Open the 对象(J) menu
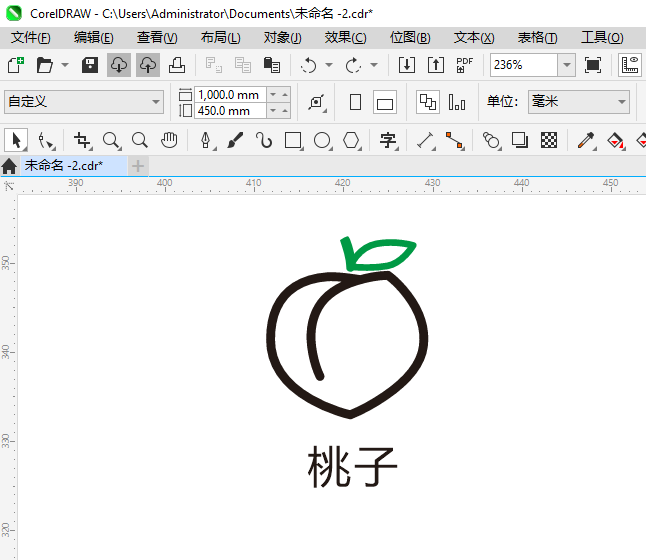 coord(283,38)
